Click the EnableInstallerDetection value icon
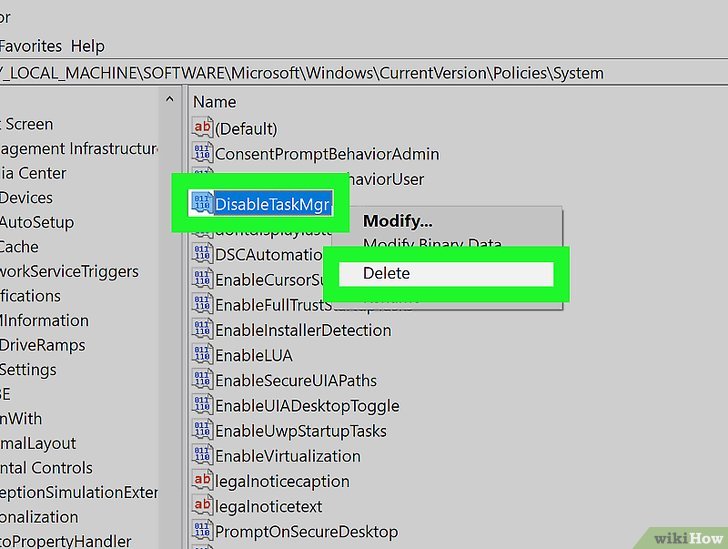 (x=202, y=329)
